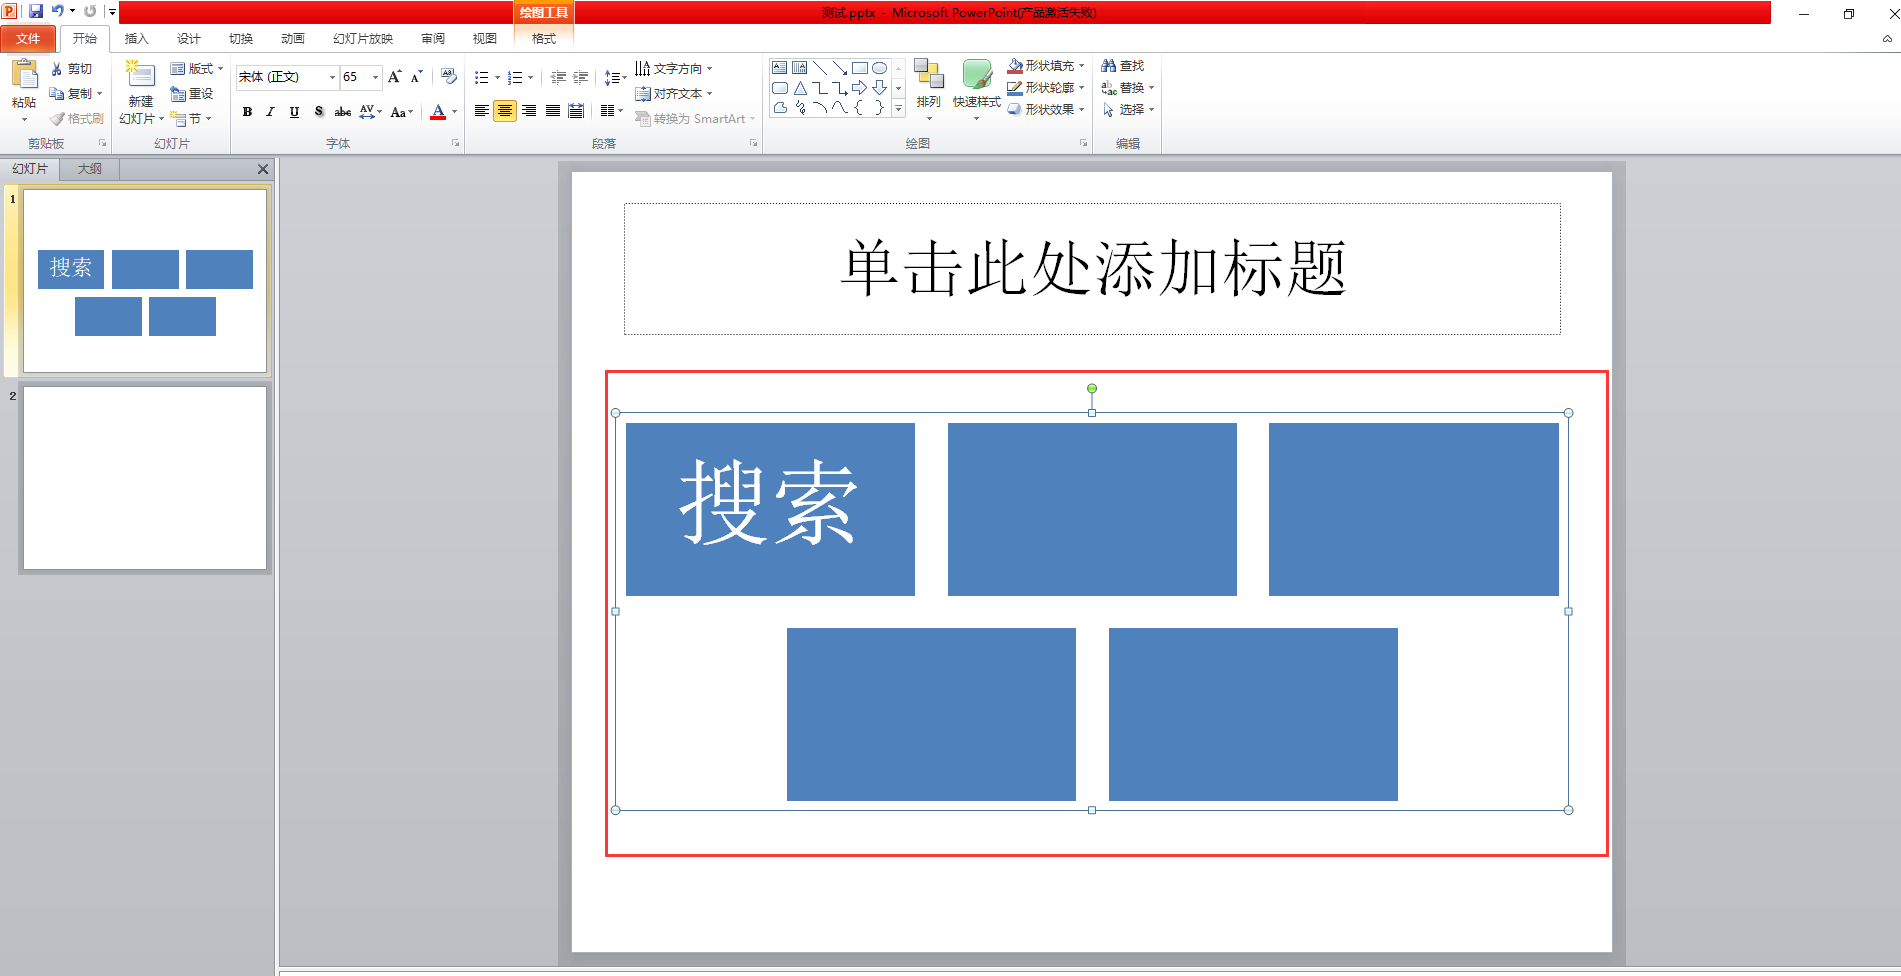Toggle Strikethrough formatting
Image resolution: width=1901 pixels, height=976 pixels.
click(x=342, y=112)
